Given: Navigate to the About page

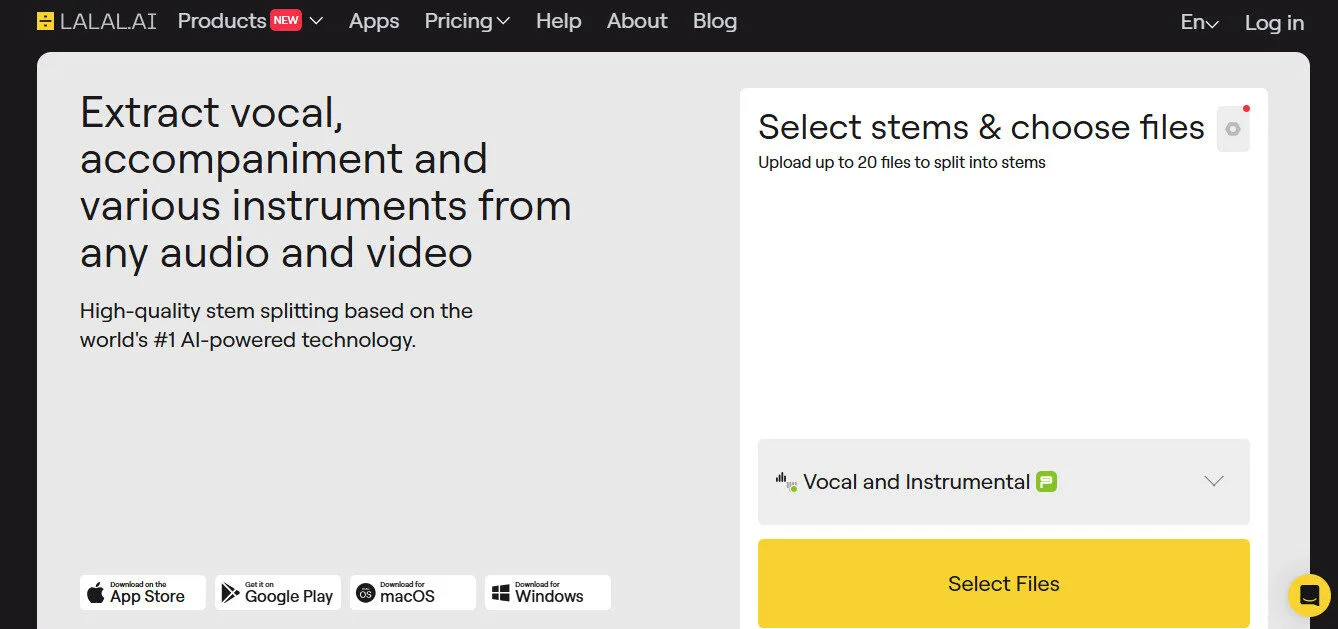Looking at the screenshot, I should tap(637, 21).
